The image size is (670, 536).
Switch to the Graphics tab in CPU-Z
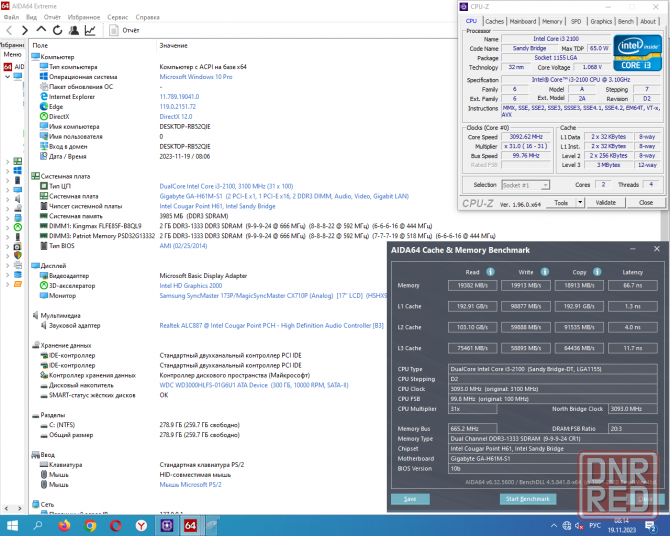point(601,21)
